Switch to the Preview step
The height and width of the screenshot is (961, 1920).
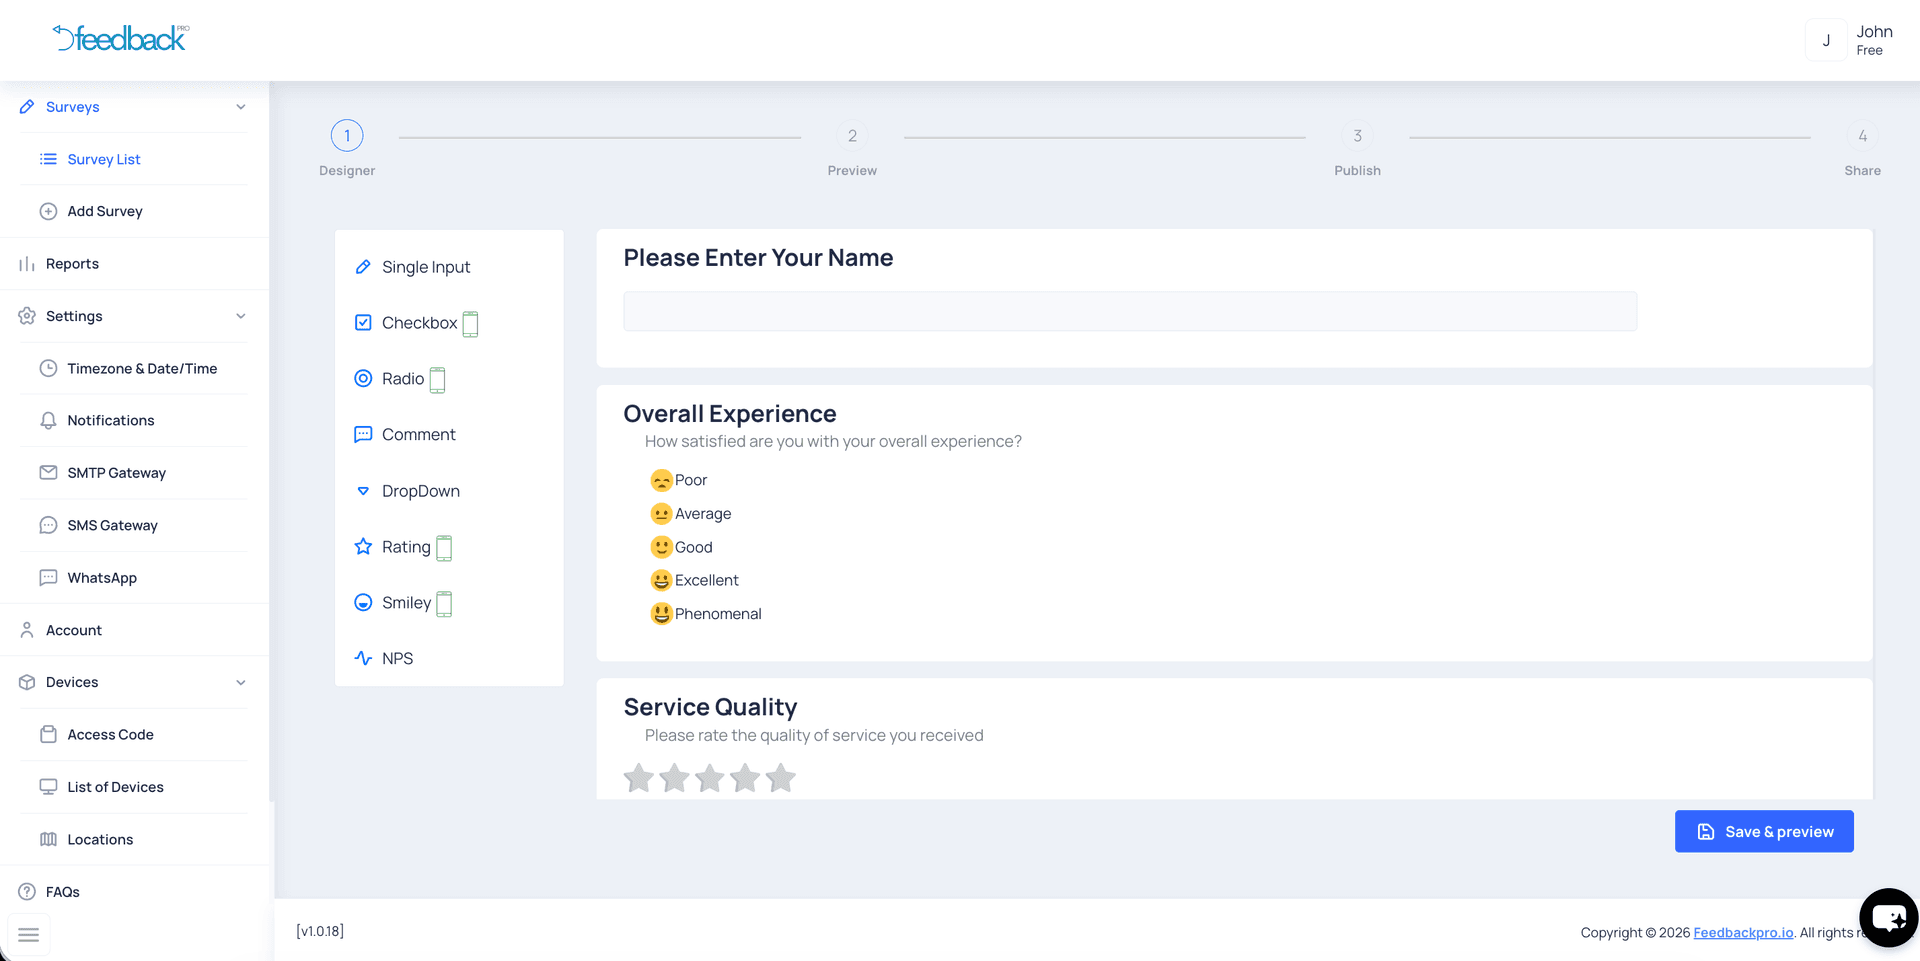(x=852, y=135)
